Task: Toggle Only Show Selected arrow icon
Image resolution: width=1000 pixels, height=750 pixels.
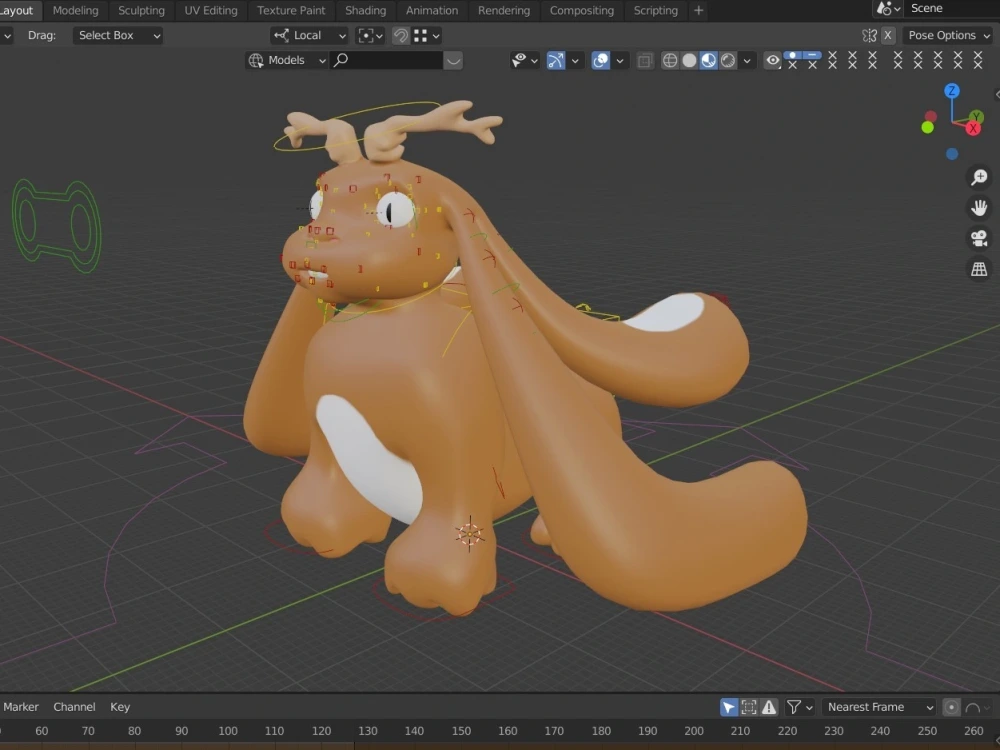Action: pyautogui.click(x=728, y=707)
